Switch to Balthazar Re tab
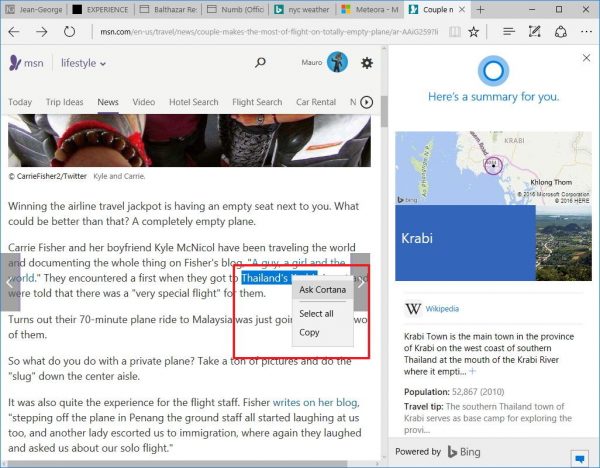 coord(169,10)
